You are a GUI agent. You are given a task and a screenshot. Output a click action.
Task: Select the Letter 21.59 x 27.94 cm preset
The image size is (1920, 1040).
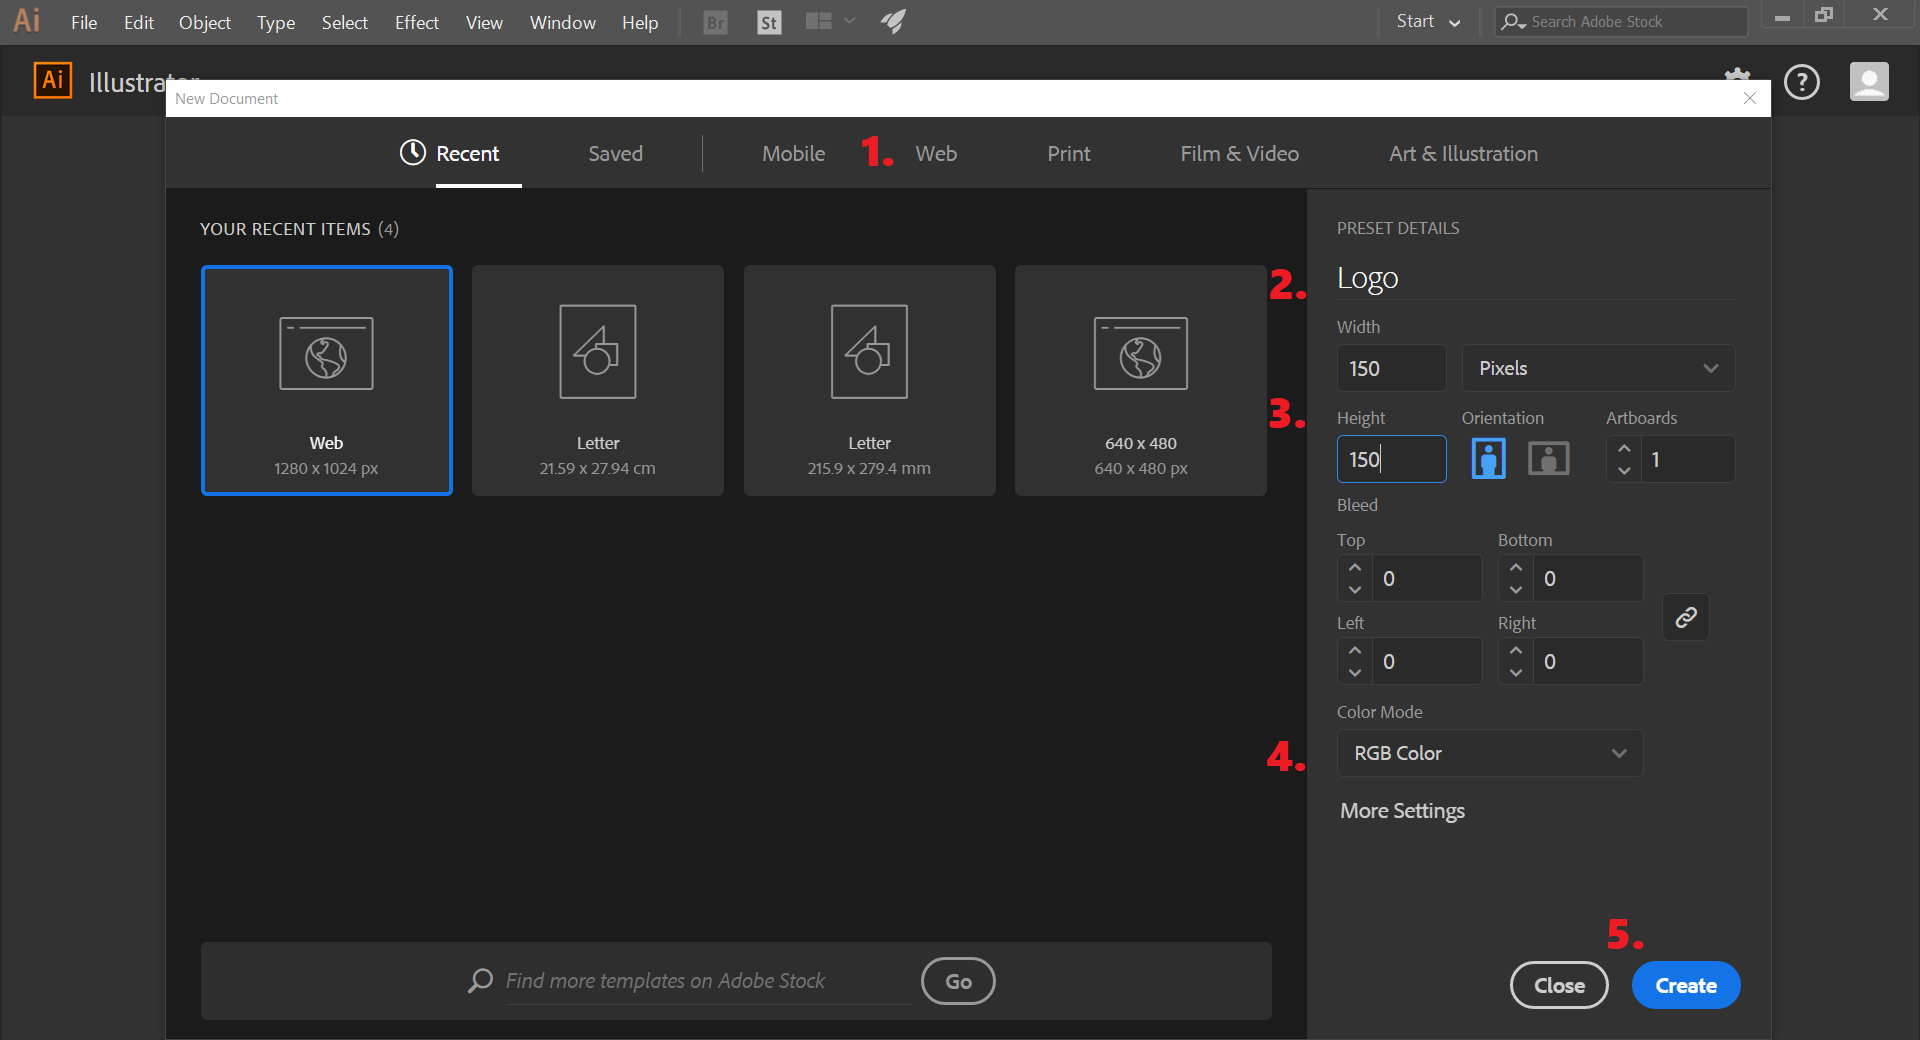pyautogui.click(x=598, y=380)
